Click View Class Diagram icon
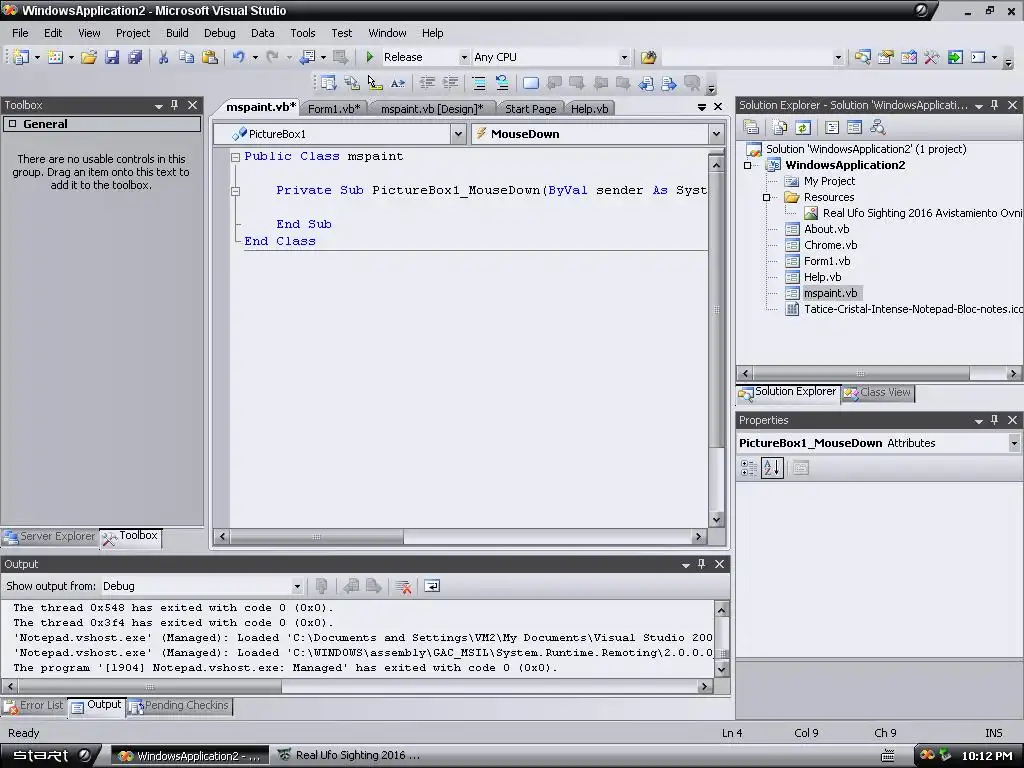Image resolution: width=1024 pixels, height=768 pixels. tap(878, 127)
